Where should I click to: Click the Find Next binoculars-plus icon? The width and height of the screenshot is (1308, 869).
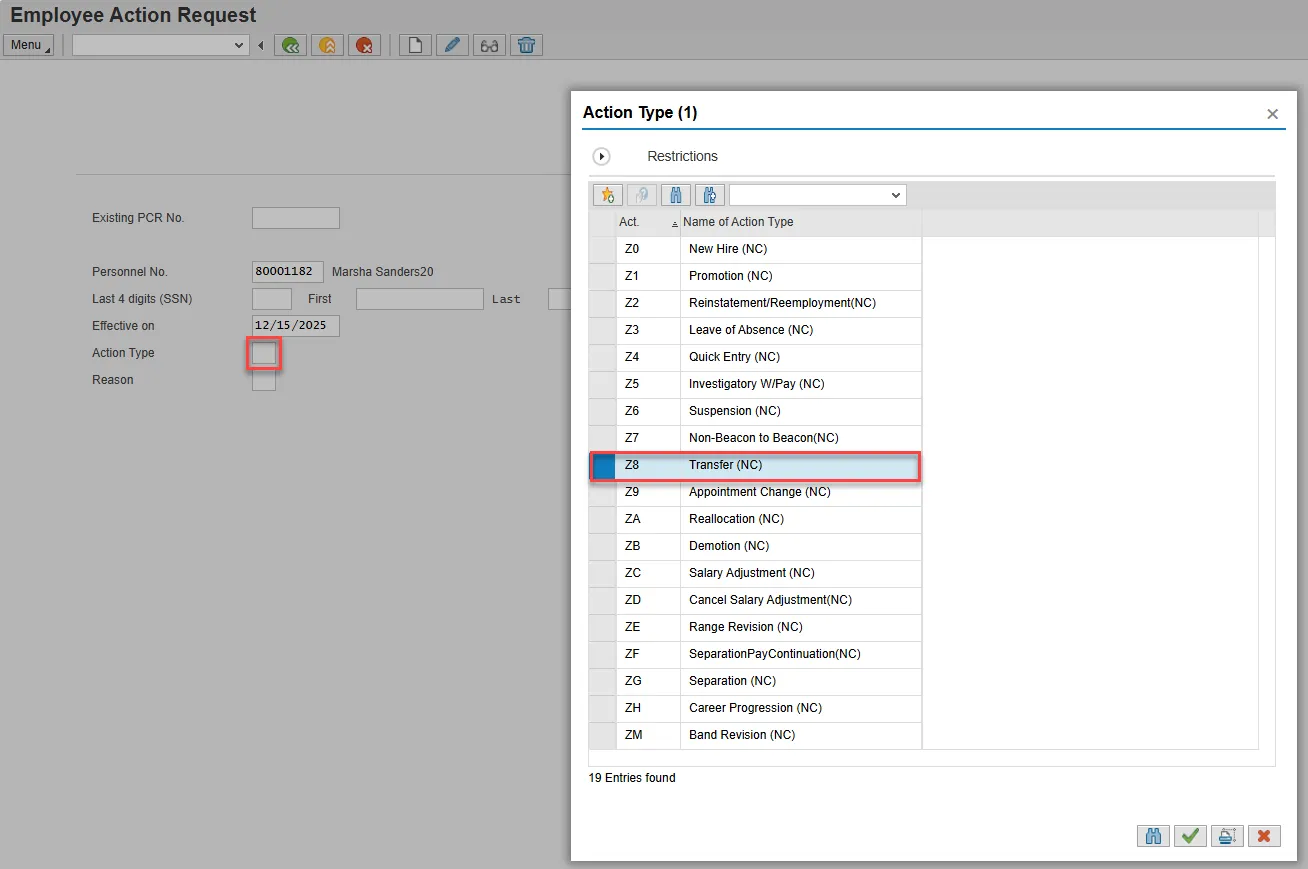click(x=709, y=195)
